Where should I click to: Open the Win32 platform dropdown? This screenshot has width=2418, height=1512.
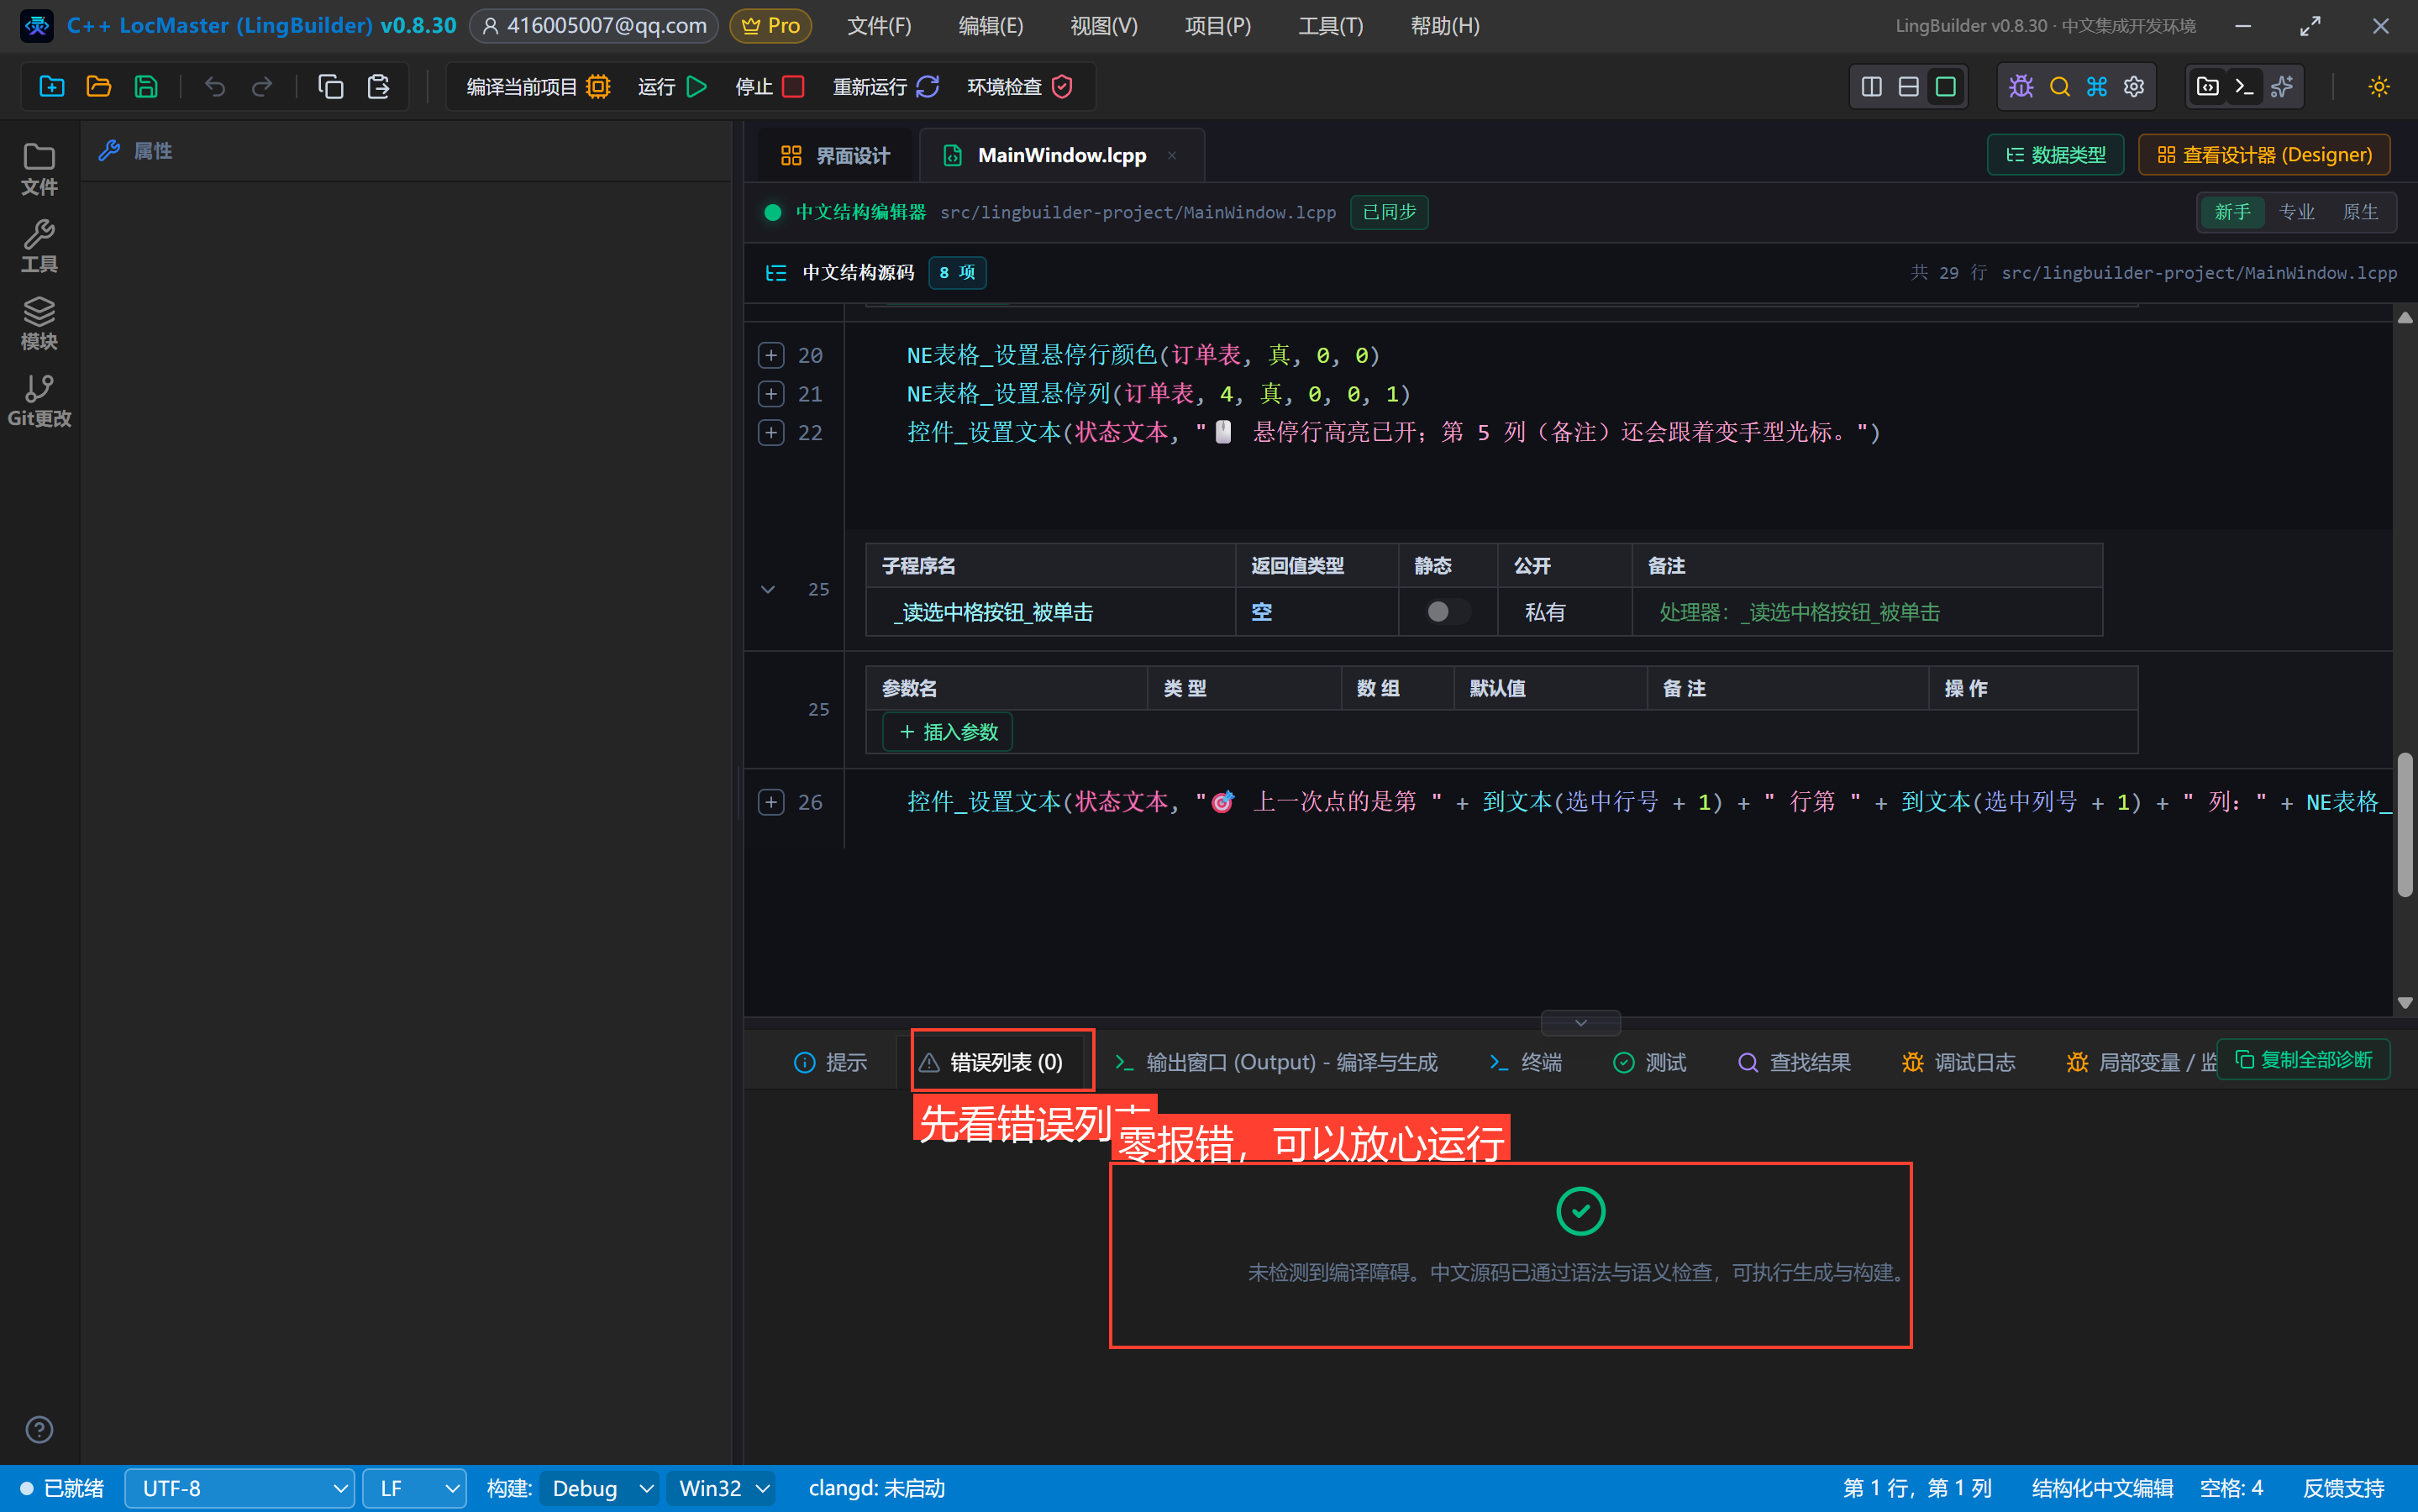pyautogui.click(x=723, y=1488)
